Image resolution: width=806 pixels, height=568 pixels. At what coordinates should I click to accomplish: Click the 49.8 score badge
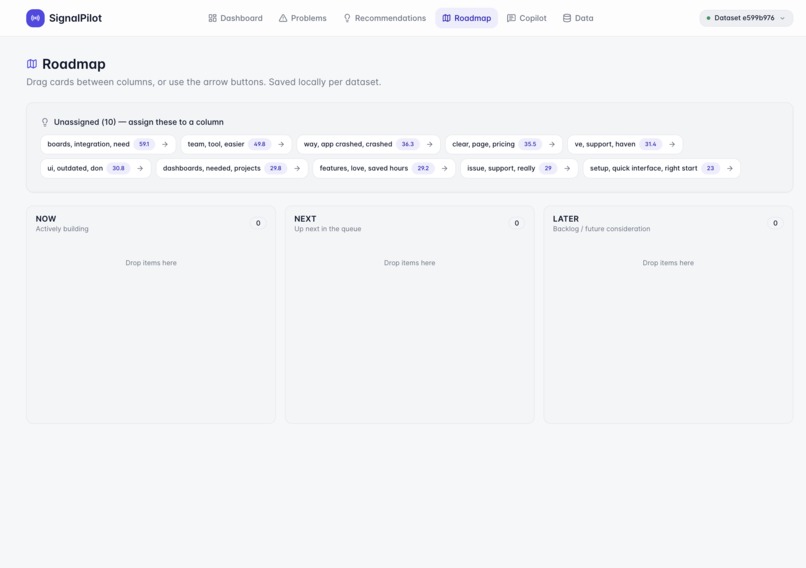260,144
